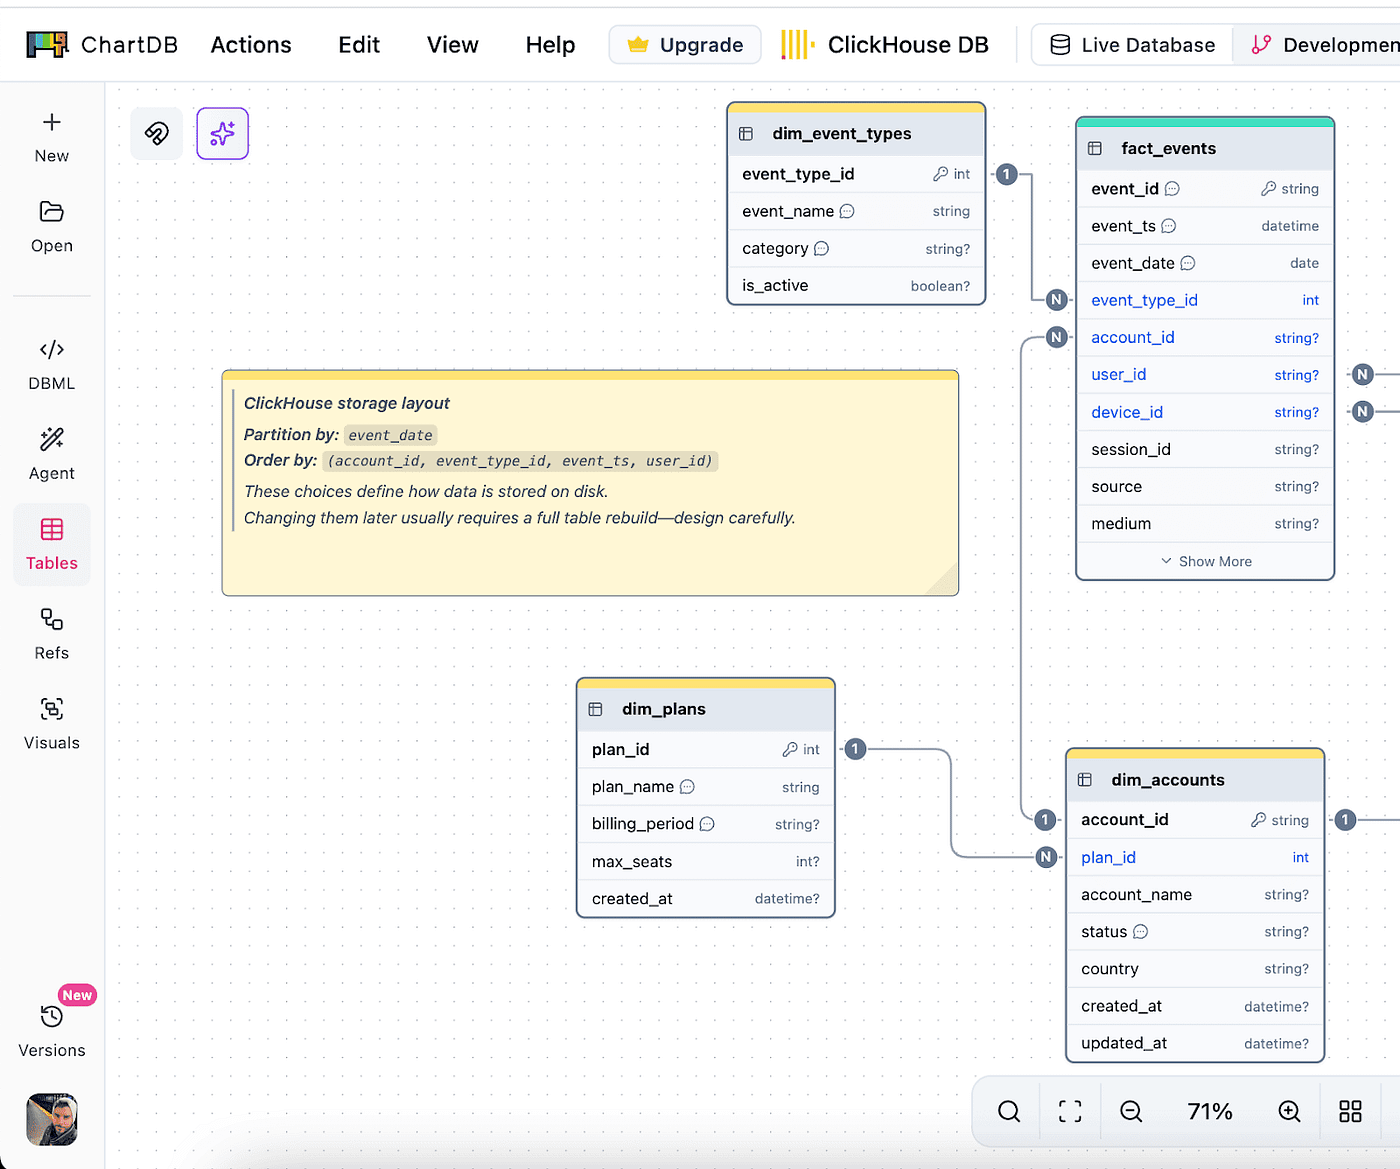
Task: Toggle the magnet snap button
Action: [x=157, y=133]
